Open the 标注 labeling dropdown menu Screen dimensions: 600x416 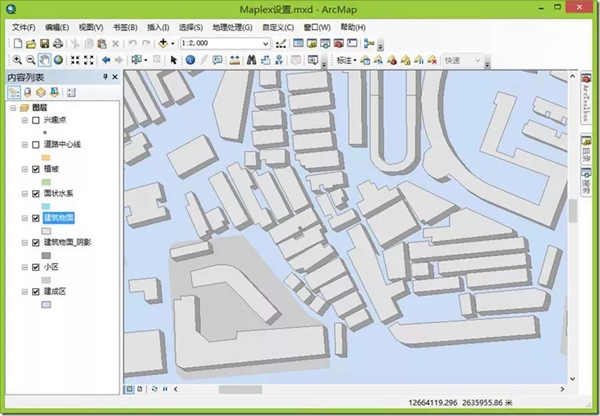point(346,60)
